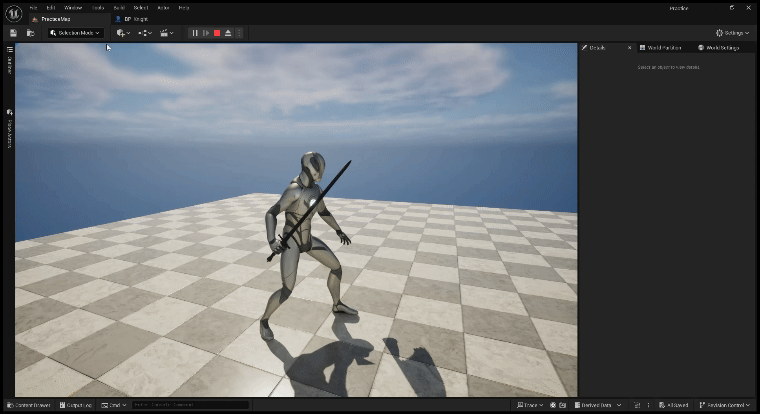Open the Blueprints toolbar dropdown
Screen dimensions: 760x414
145,33
